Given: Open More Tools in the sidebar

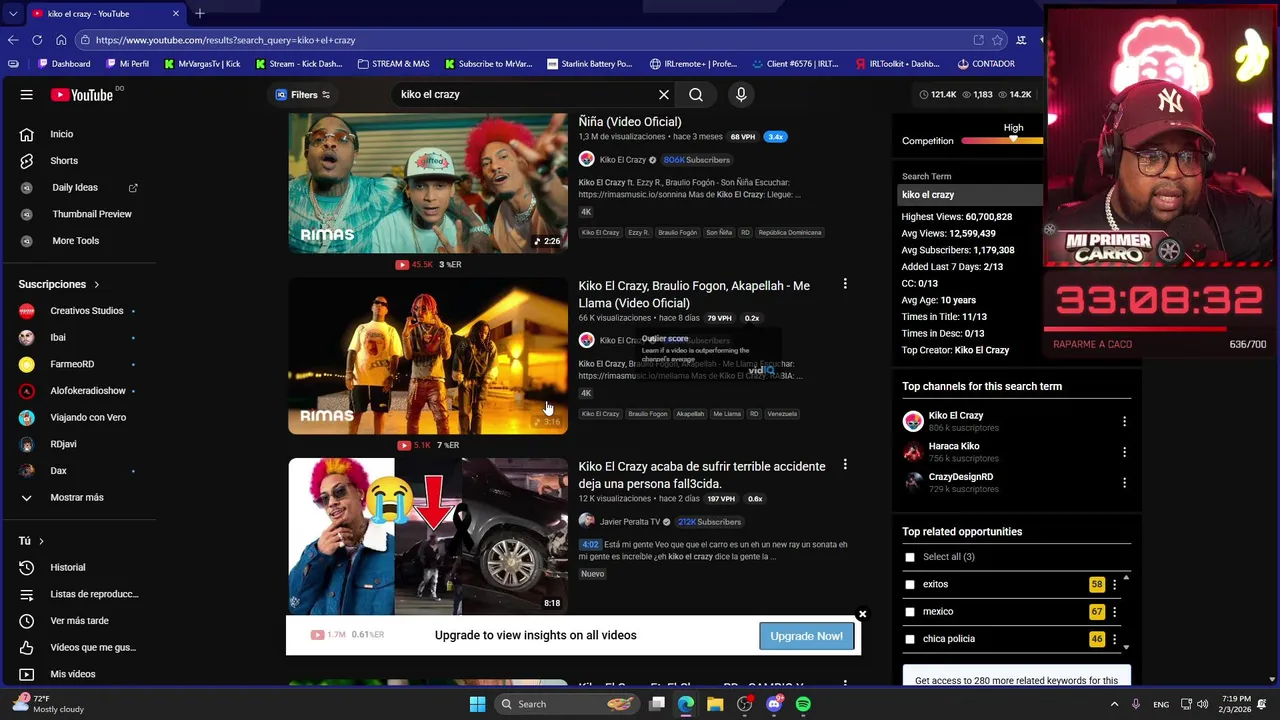Looking at the screenshot, I should (x=75, y=241).
